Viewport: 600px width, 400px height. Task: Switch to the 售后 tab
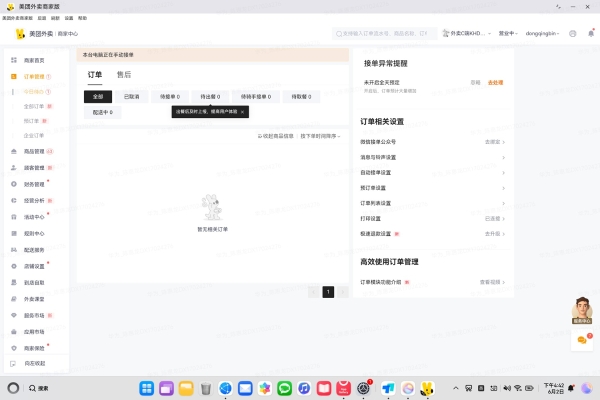(x=124, y=75)
